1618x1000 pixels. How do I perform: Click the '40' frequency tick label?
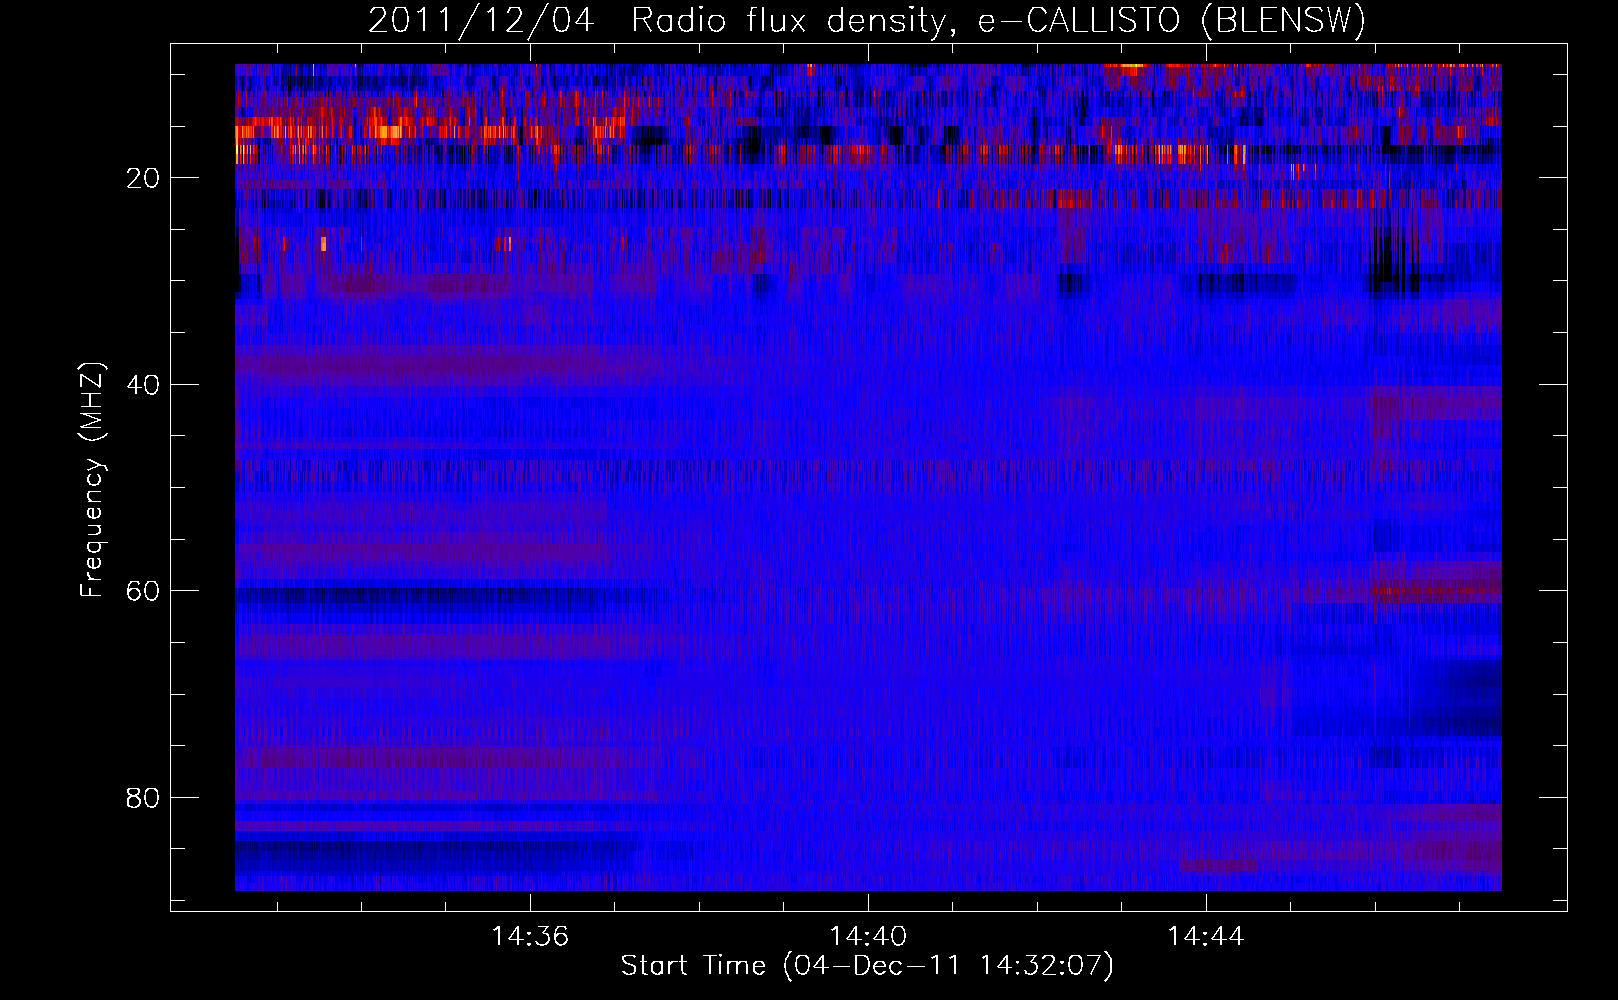(144, 386)
